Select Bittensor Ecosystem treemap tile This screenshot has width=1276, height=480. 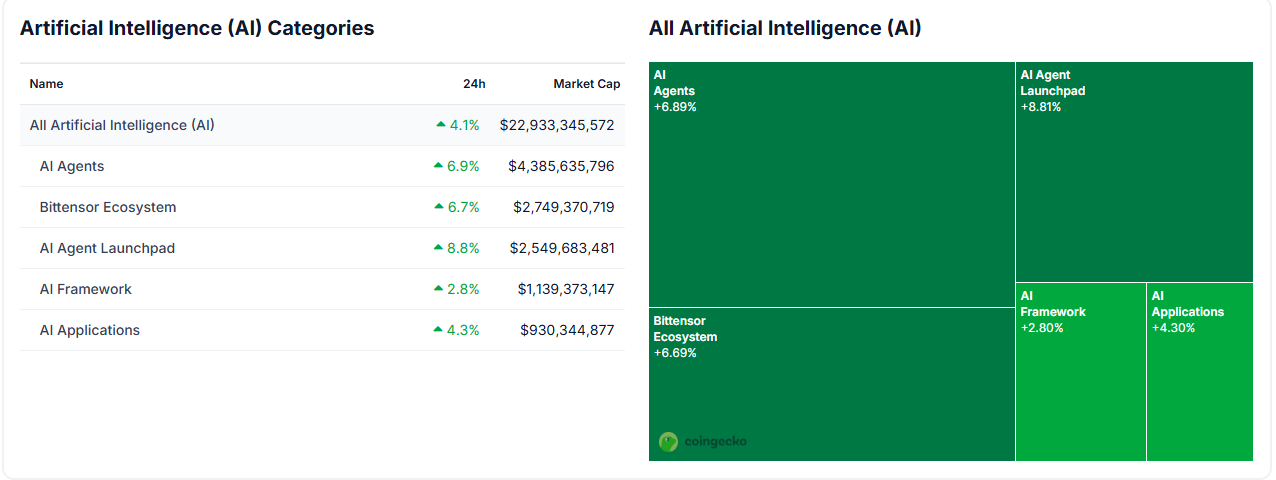coord(831,385)
